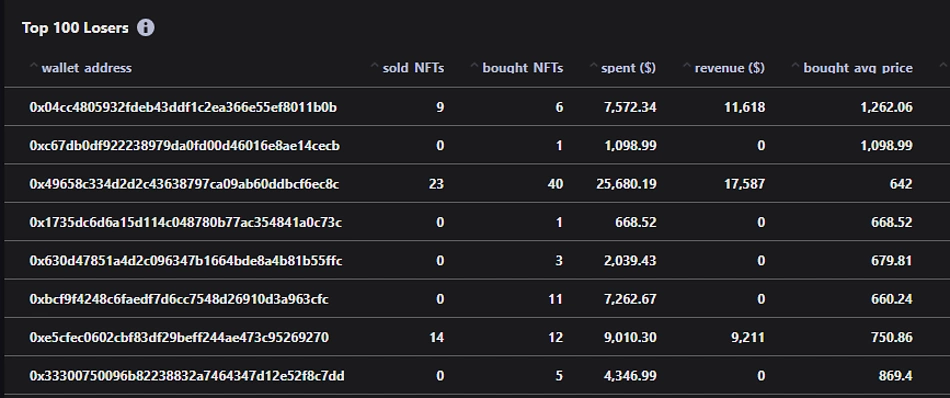This screenshot has height=398, width=950.
Task: Open wallet 0xc67db0df922238979da0fd00d46016e8ae14cecb
Action: coord(184,145)
